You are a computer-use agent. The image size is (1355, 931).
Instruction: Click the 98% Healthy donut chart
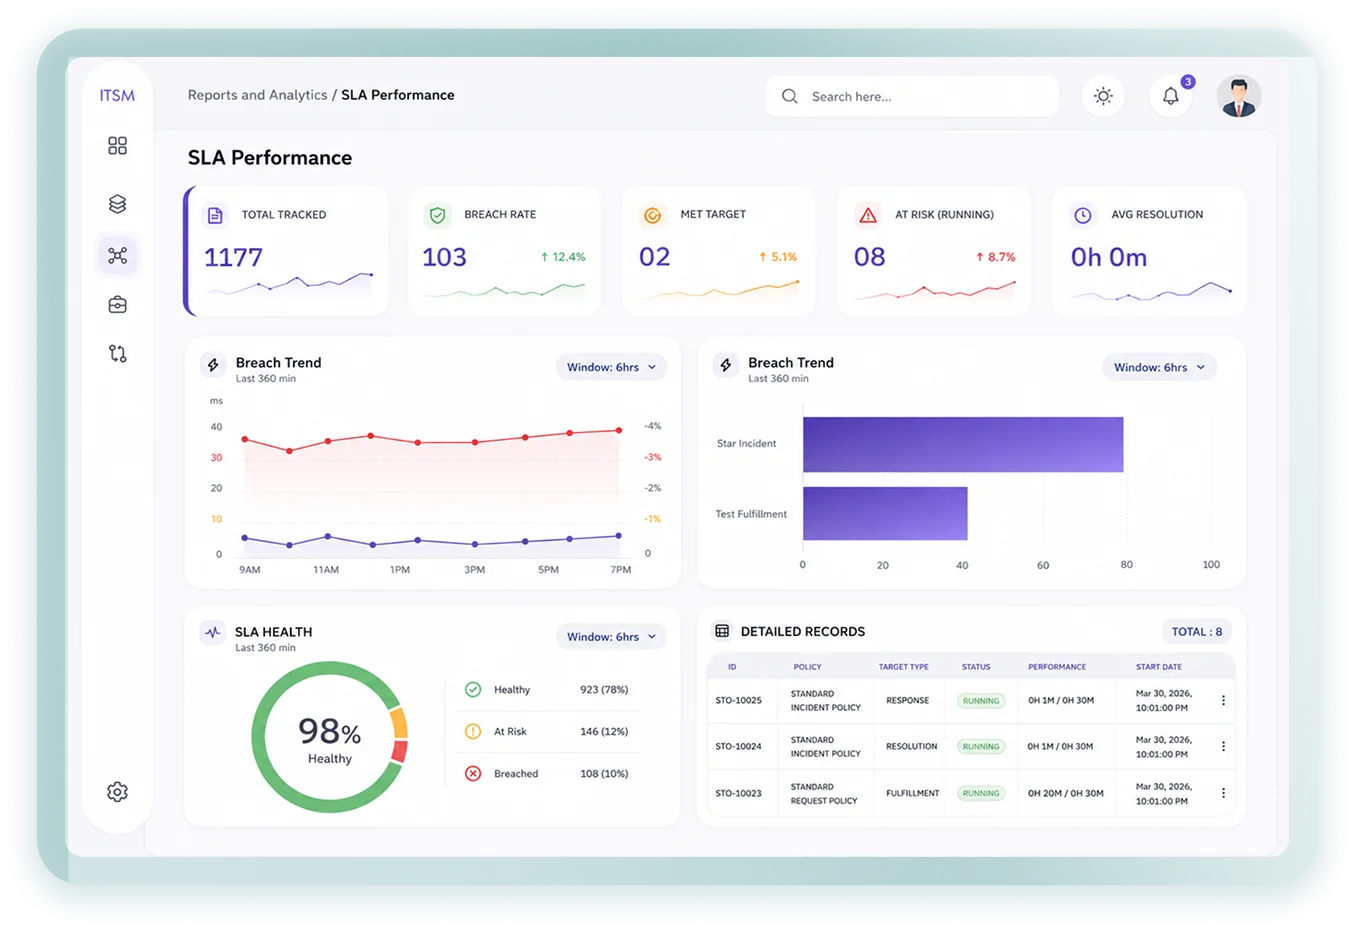click(x=330, y=737)
